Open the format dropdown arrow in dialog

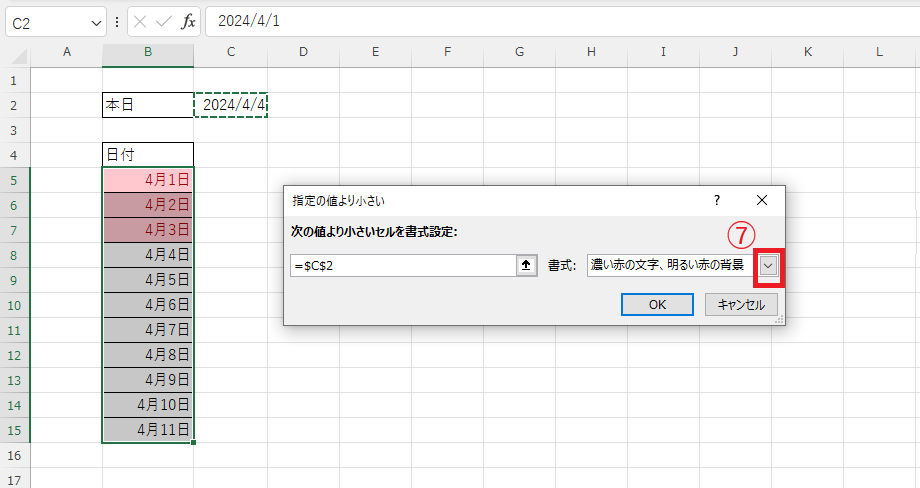click(x=768, y=266)
